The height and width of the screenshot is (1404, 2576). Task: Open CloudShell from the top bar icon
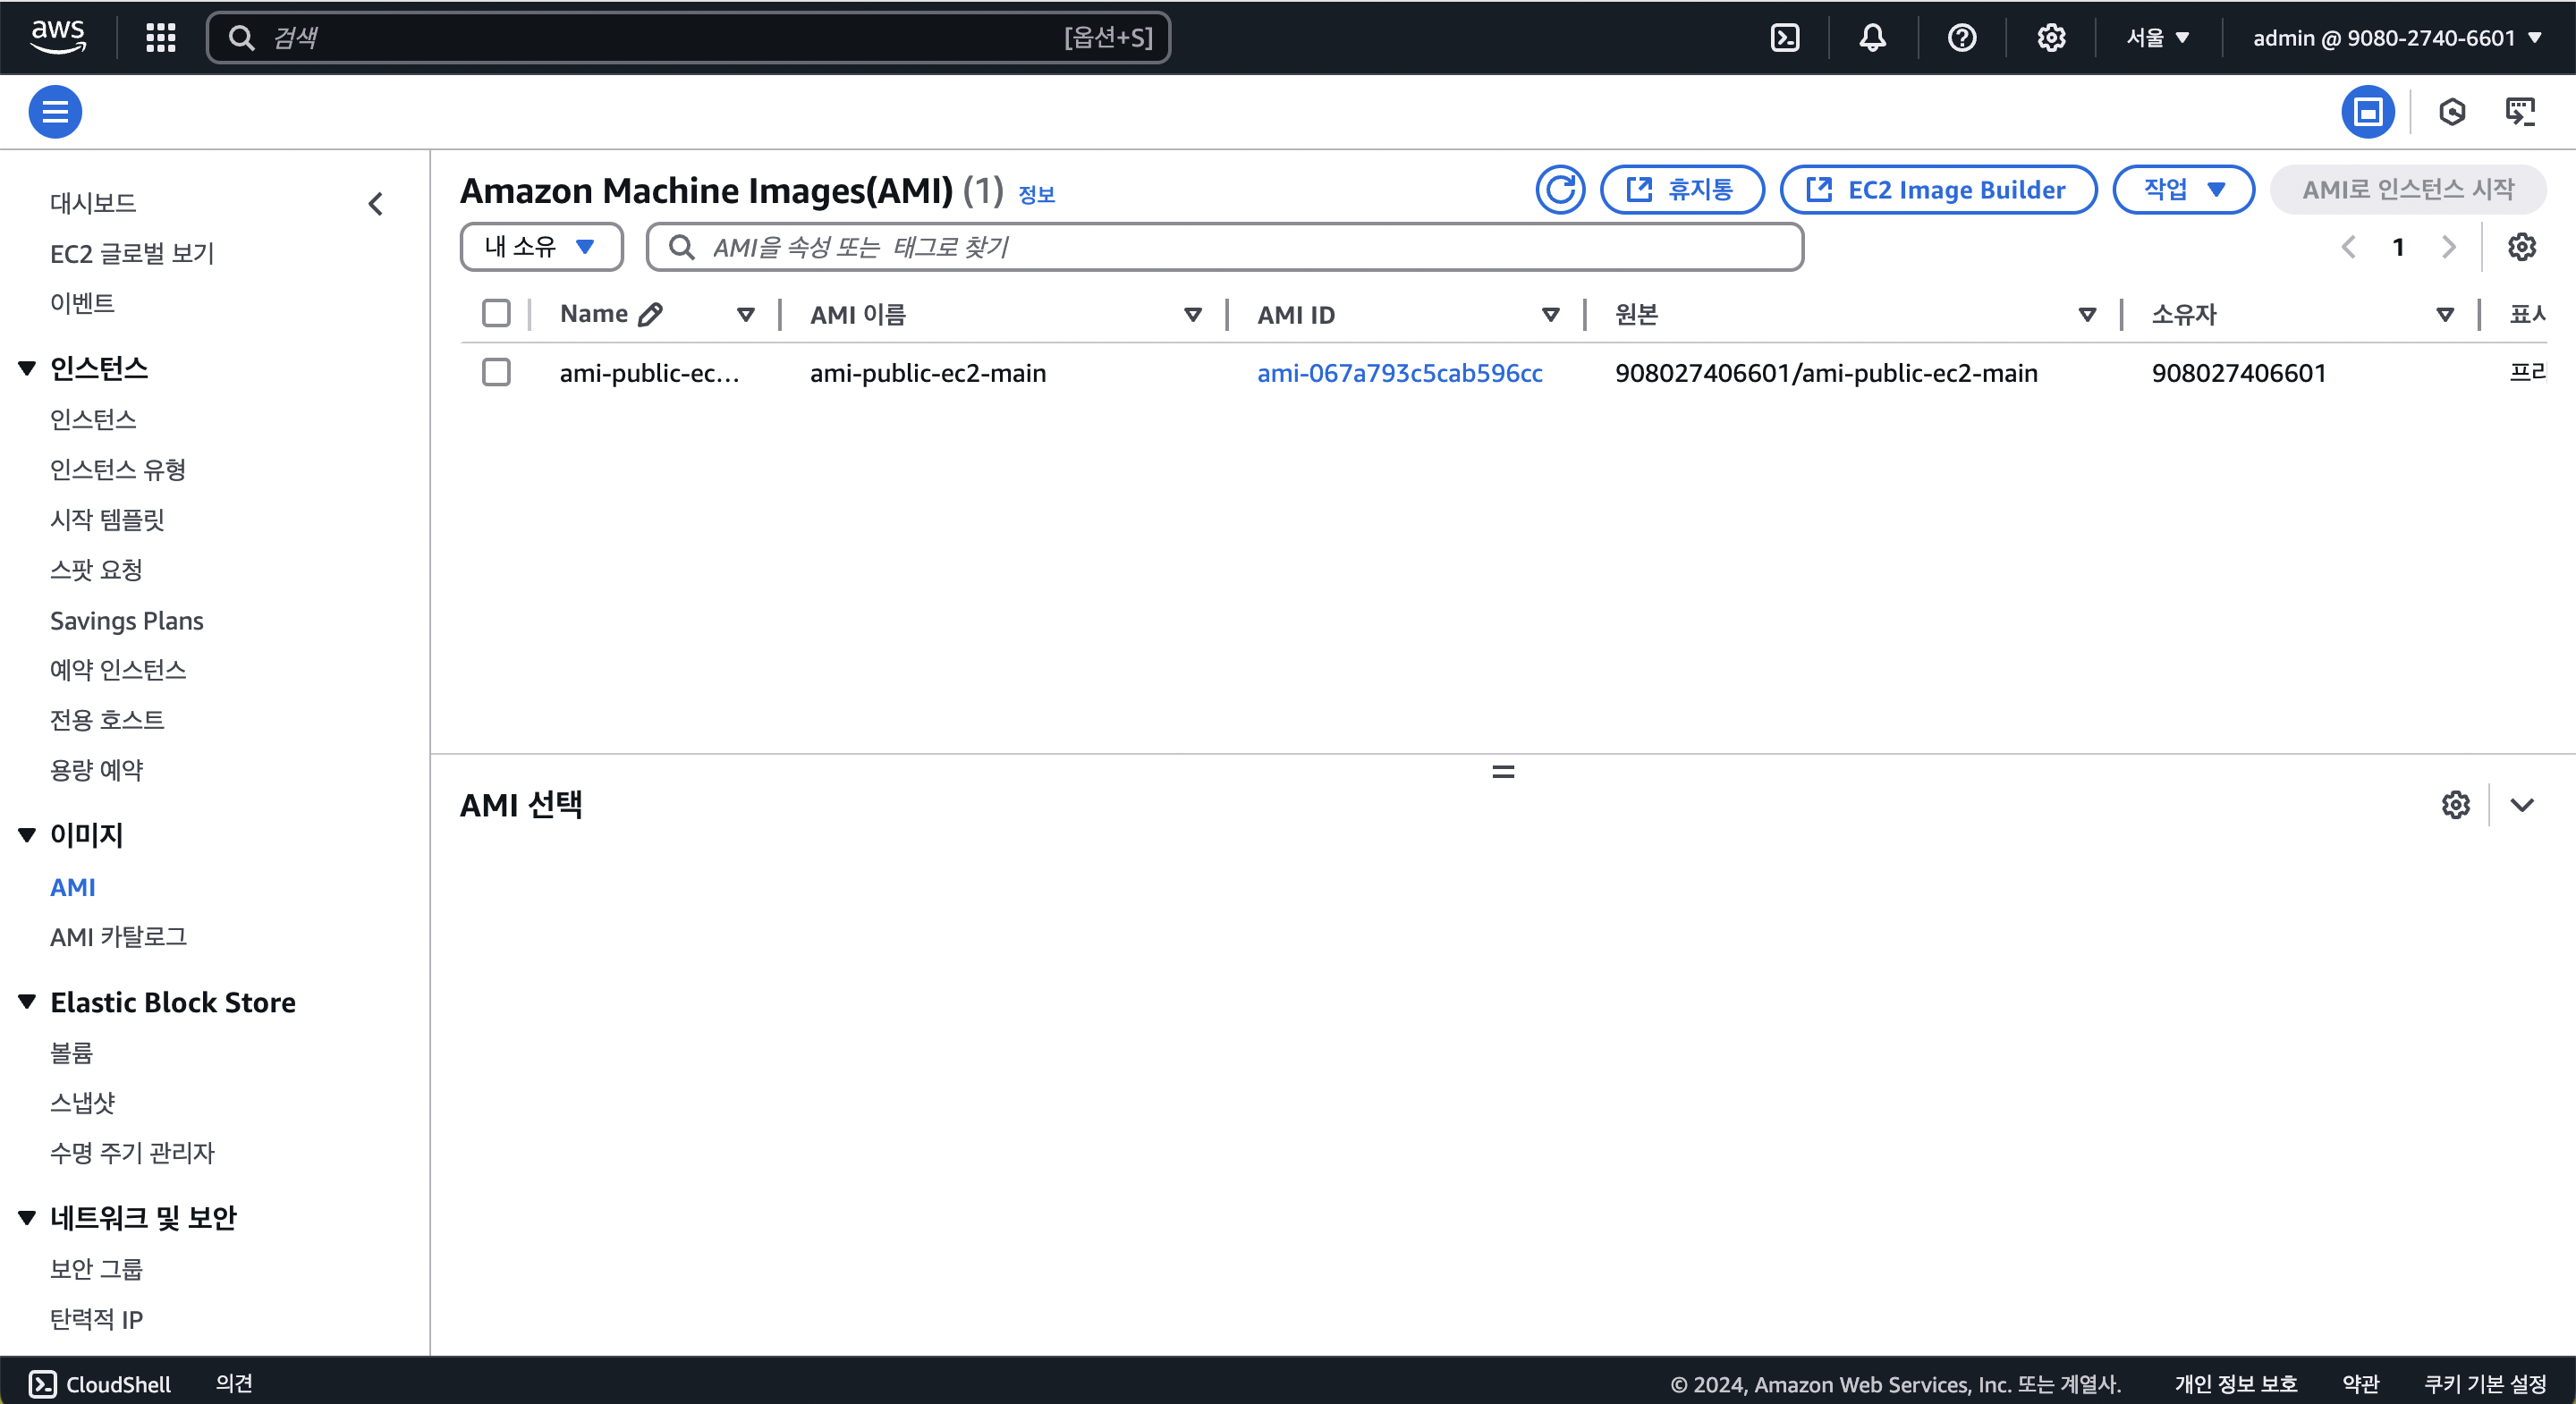pyautogui.click(x=1785, y=38)
